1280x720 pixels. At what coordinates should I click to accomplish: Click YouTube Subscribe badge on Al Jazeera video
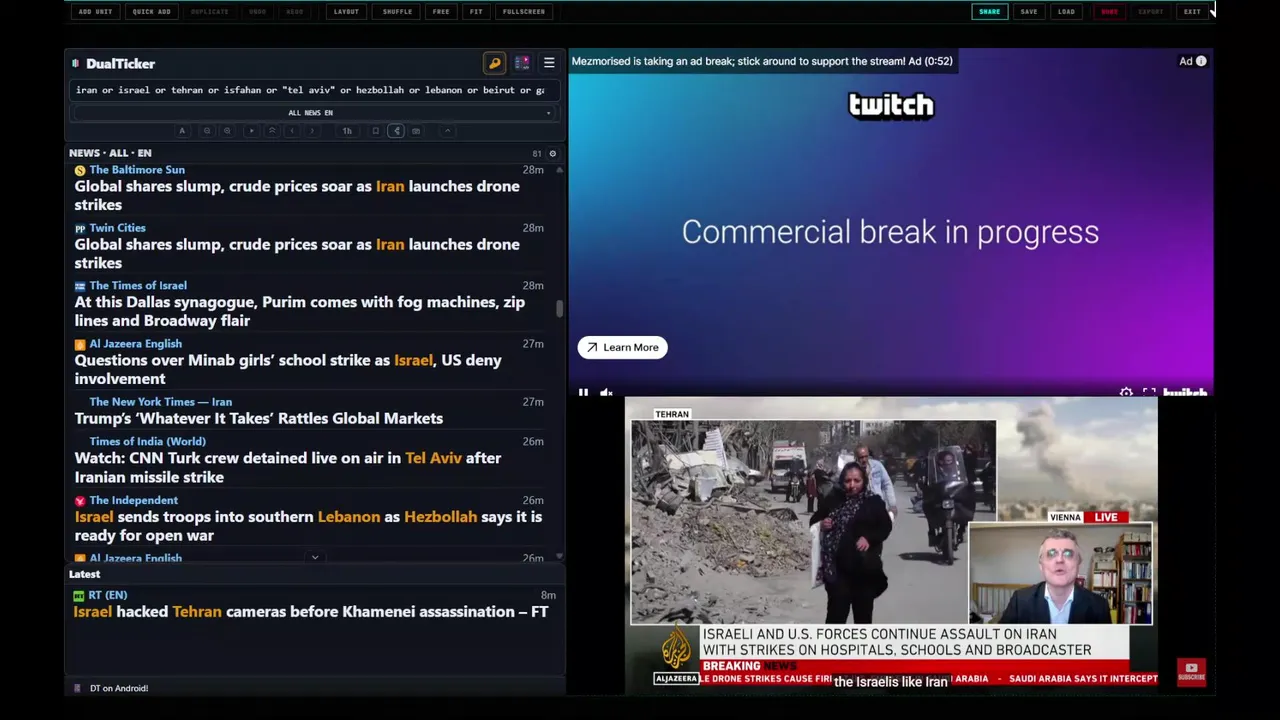tap(1191, 671)
